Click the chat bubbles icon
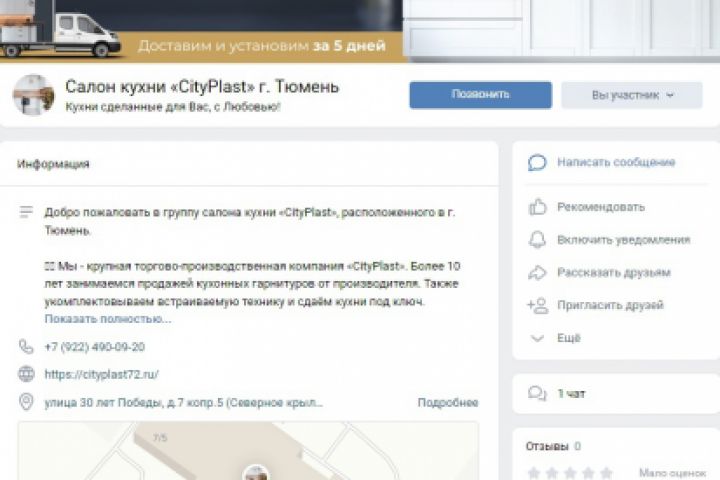This screenshot has width=720, height=480. (537, 394)
